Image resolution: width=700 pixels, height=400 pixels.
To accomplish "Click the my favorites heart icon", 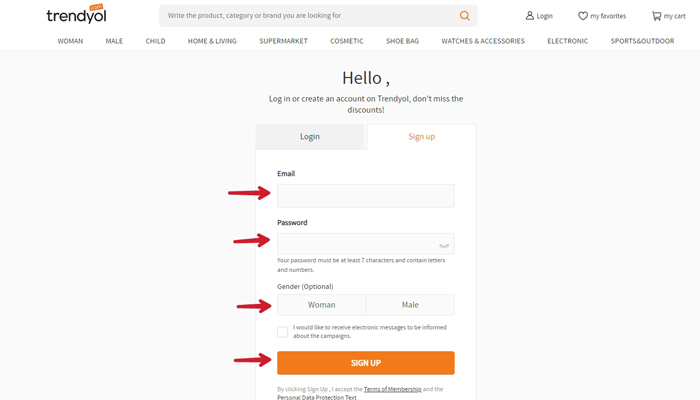I will [583, 16].
